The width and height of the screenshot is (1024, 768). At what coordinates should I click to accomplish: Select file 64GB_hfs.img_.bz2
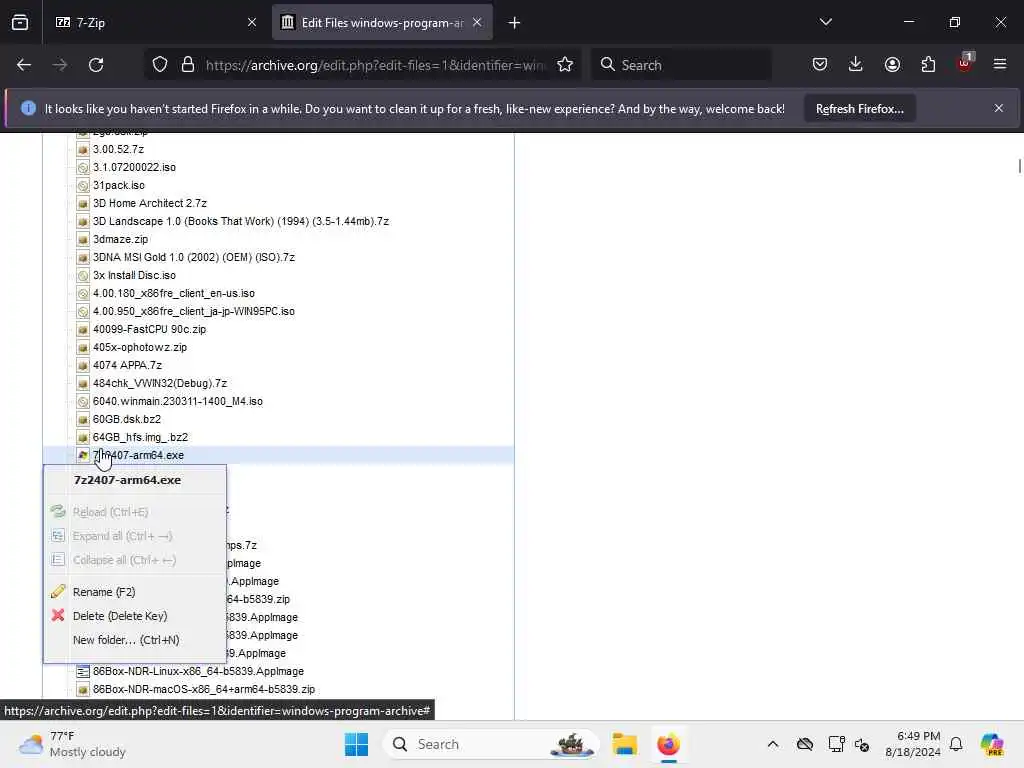pyautogui.click(x=140, y=438)
